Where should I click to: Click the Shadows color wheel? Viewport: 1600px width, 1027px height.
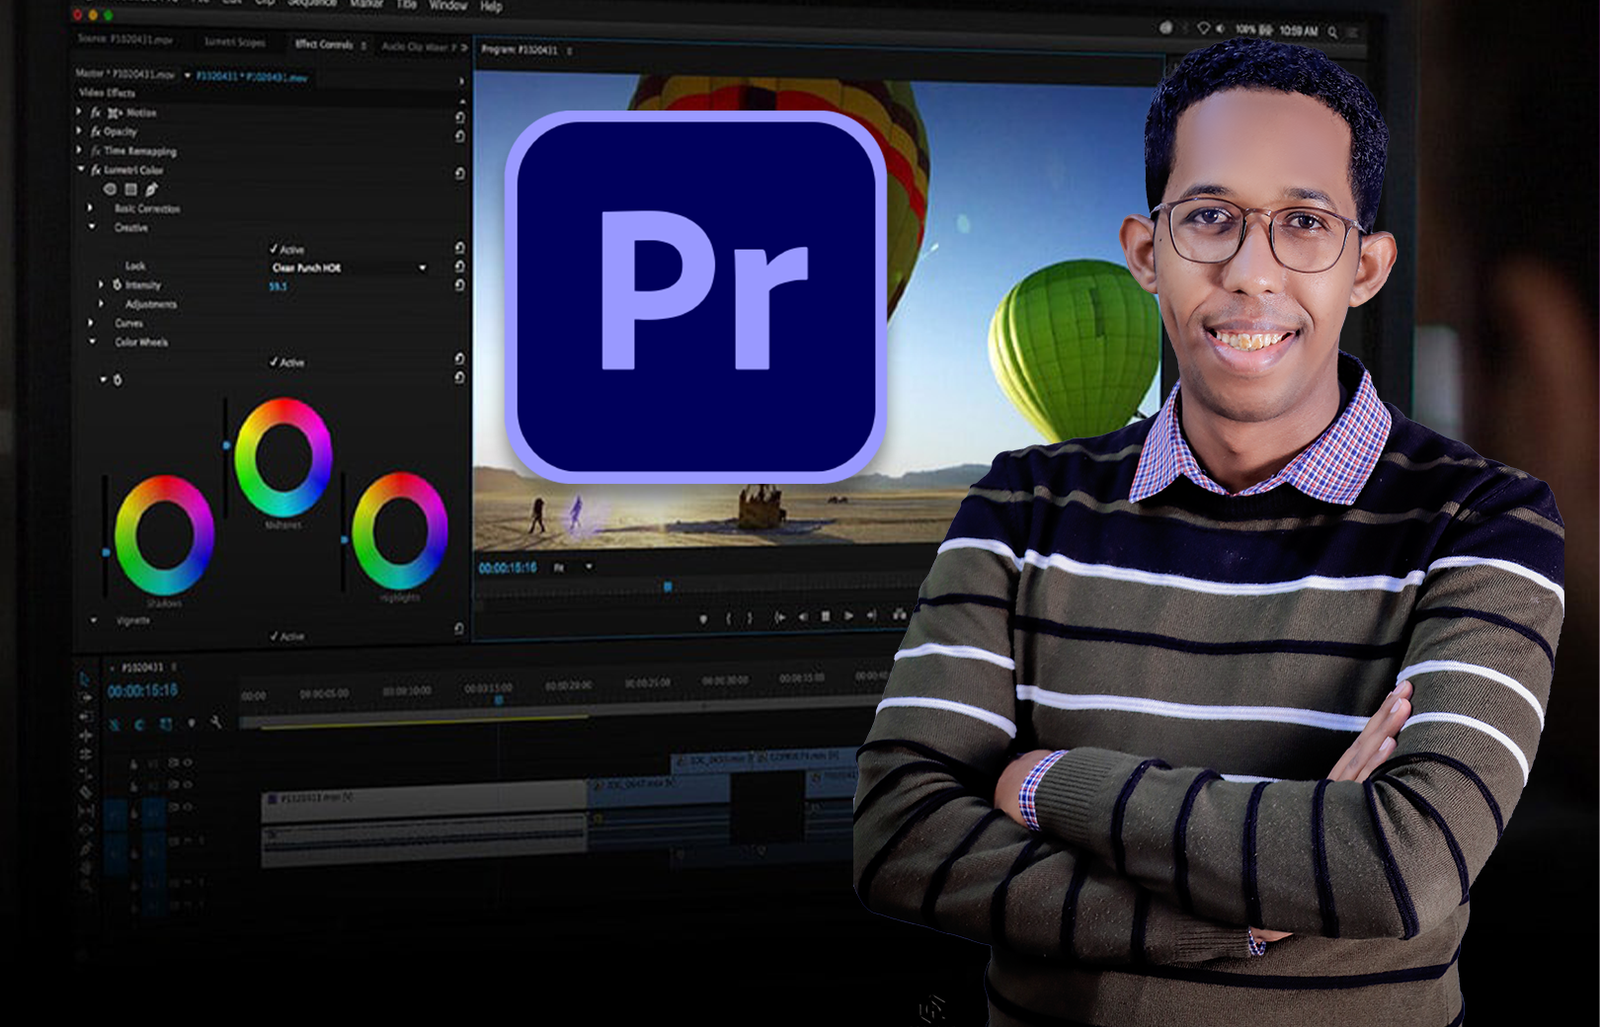tap(164, 535)
